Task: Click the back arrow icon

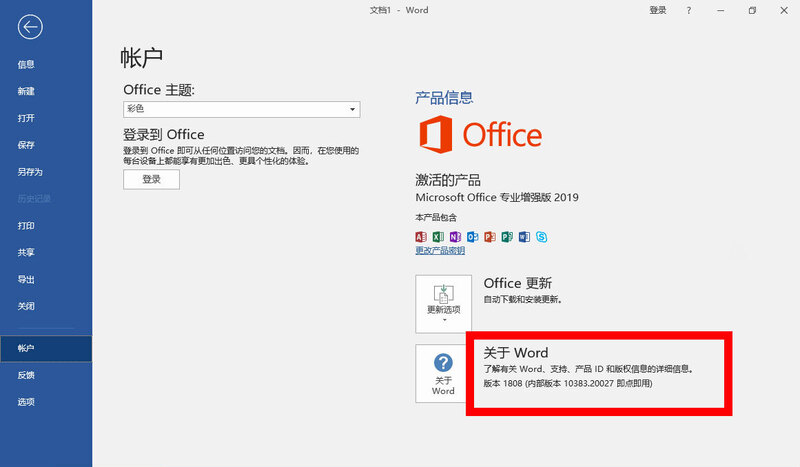Action: (x=30, y=27)
